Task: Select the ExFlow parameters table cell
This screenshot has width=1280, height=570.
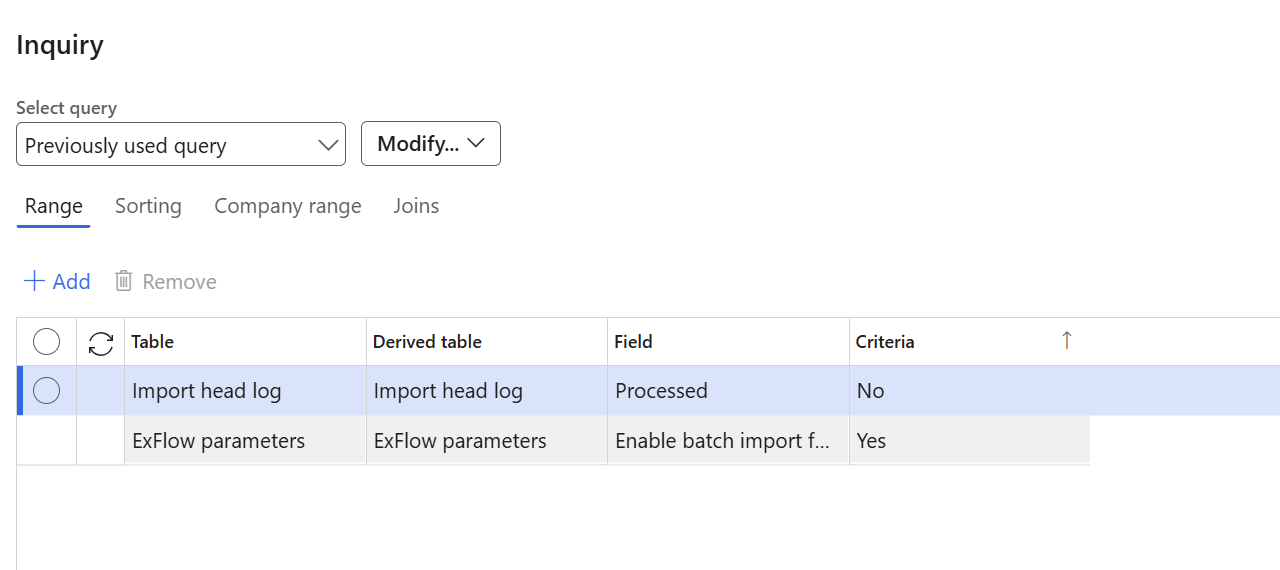Action: tap(245, 441)
